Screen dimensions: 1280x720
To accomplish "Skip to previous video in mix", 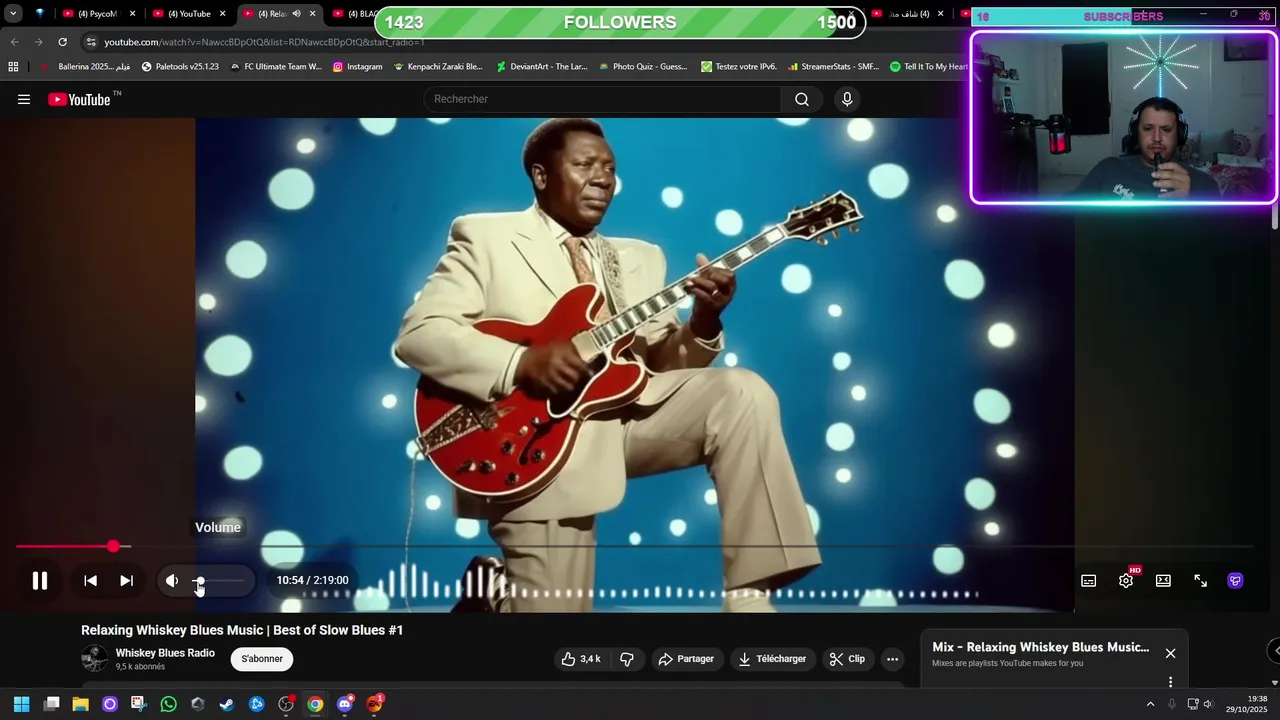I will pos(90,580).
